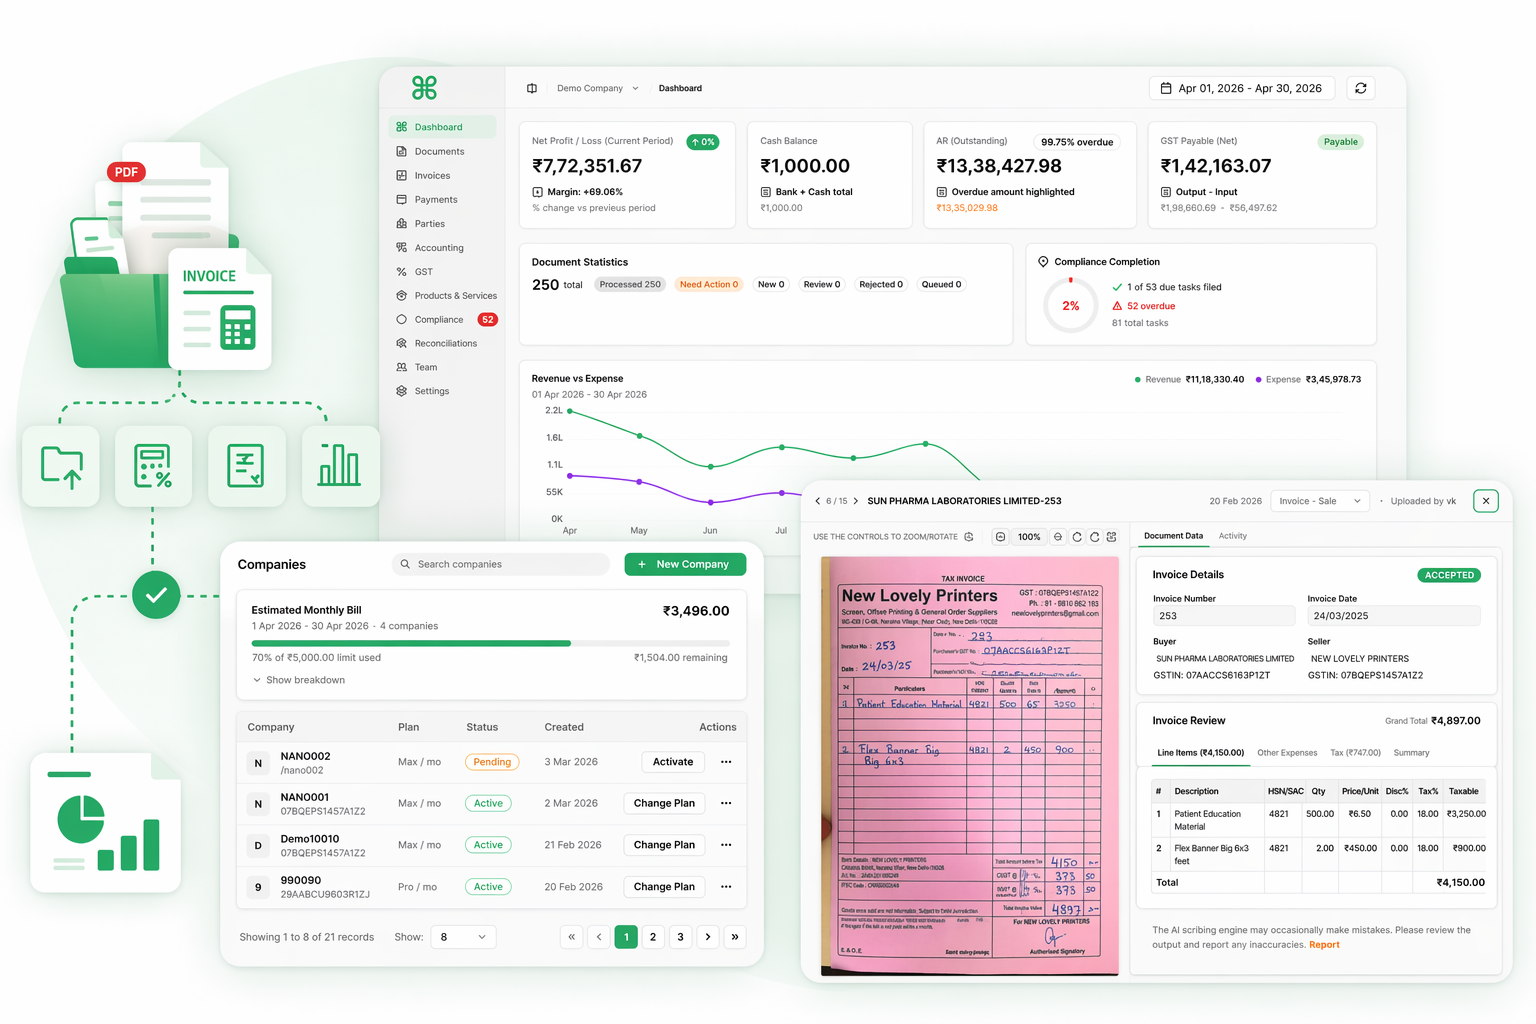
Task: Expand Show breakdown in Estimated Monthly Bill
Action: click(298, 680)
